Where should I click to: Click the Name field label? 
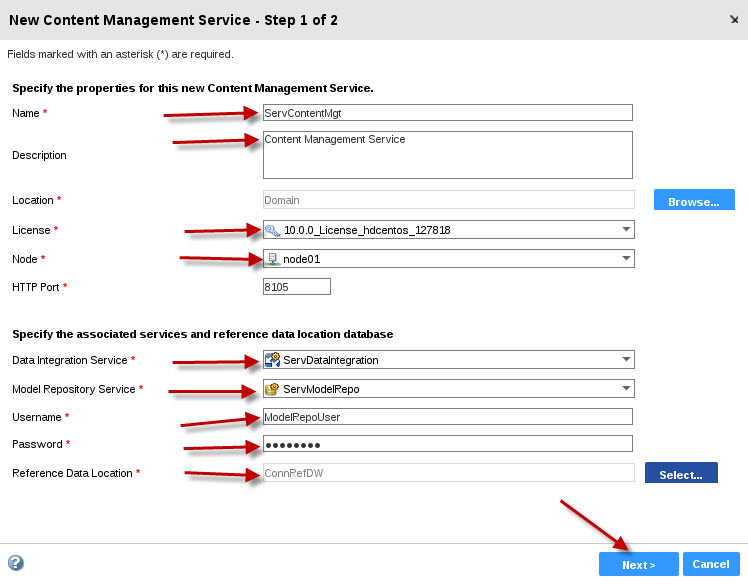pyautogui.click(x=26, y=113)
